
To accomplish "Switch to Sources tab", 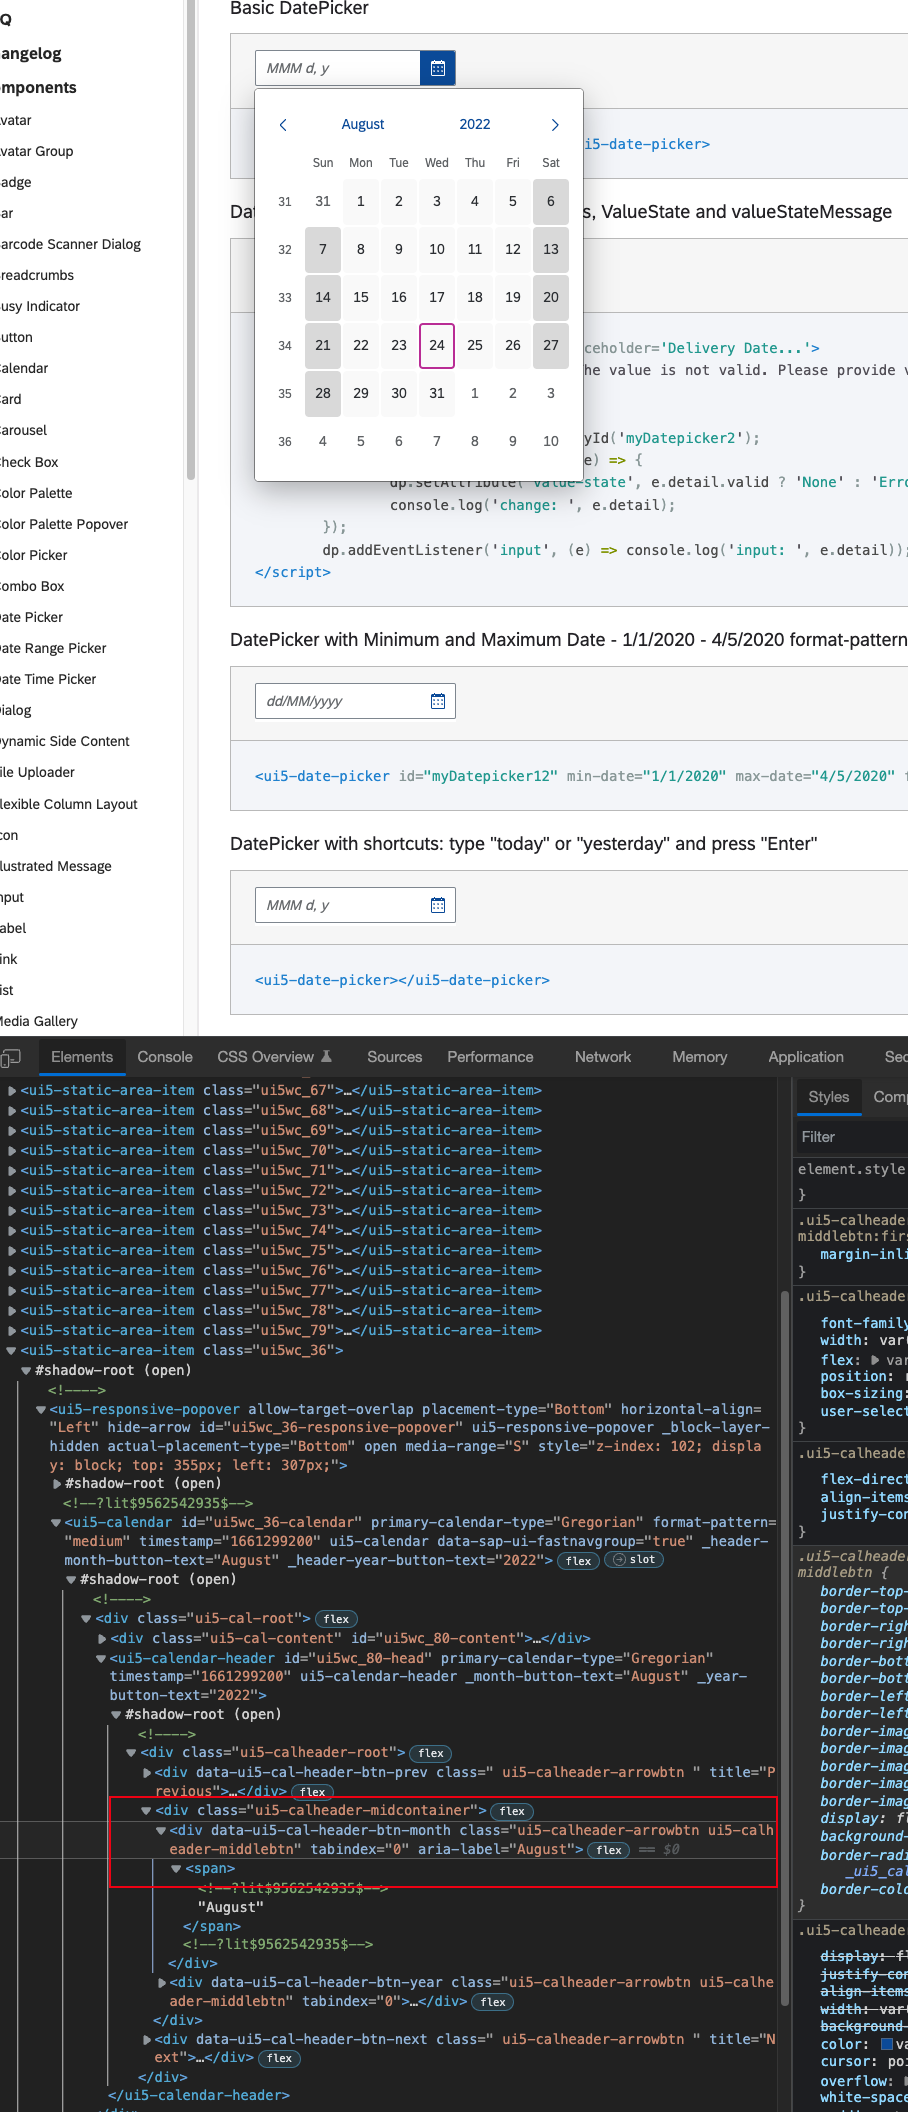I will point(395,1057).
